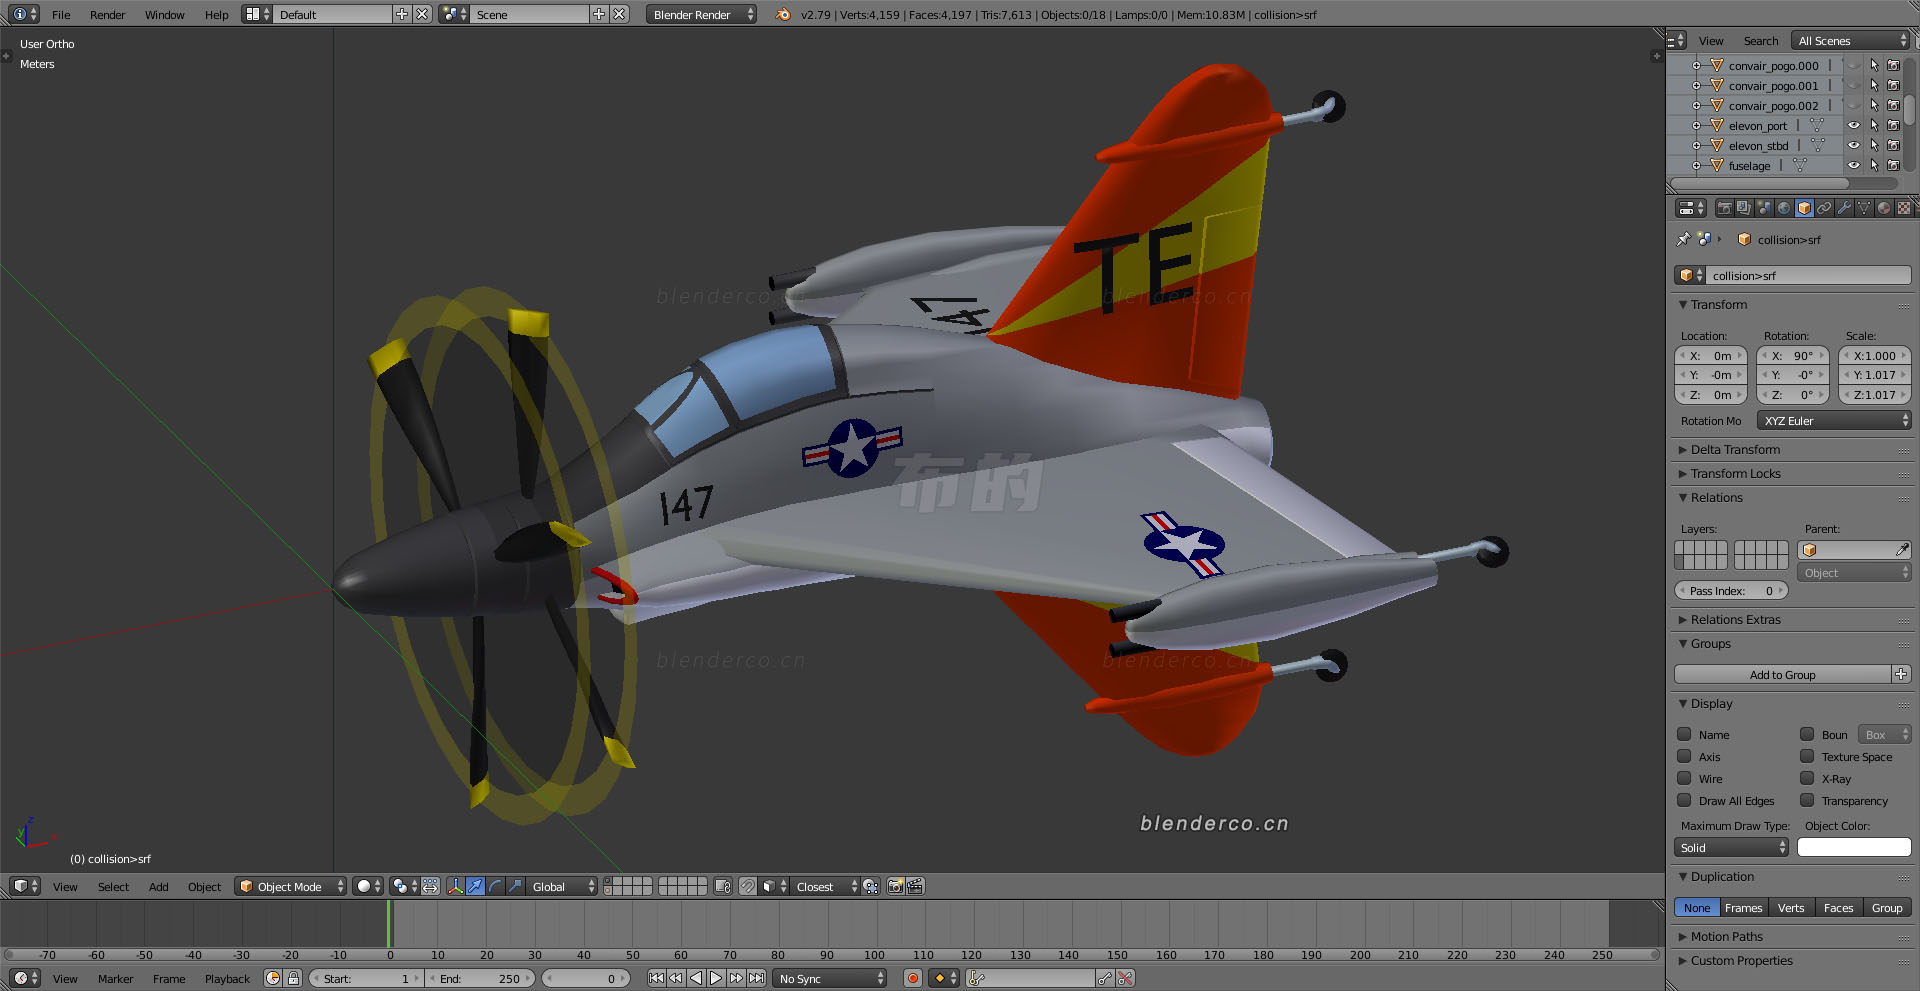Viewport: 1920px width, 991px height.
Task: Open the Object Mode dropdown
Action: (x=291, y=886)
